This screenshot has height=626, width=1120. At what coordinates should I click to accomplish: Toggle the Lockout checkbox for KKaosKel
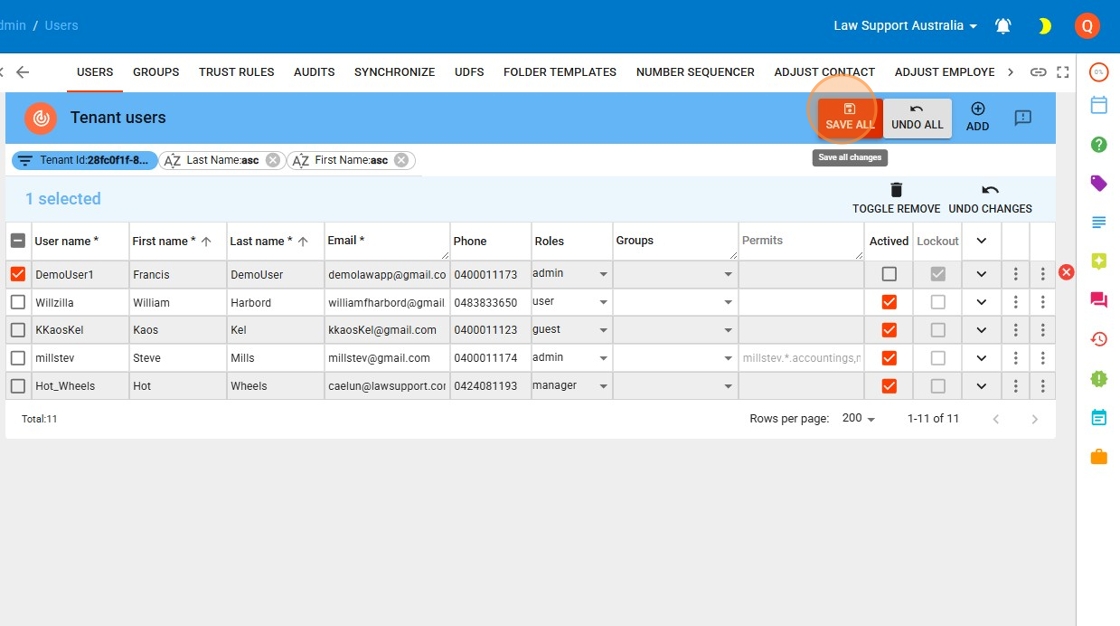(x=937, y=330)
